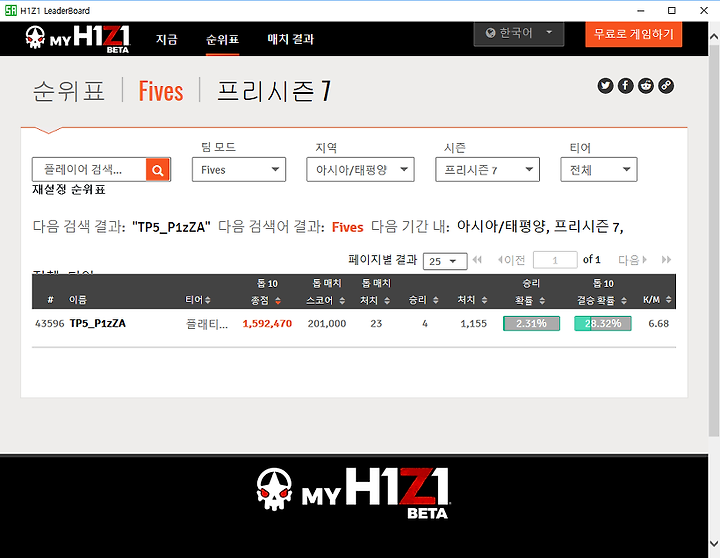Click the globe icon in language selector

(x=490, y=33)
